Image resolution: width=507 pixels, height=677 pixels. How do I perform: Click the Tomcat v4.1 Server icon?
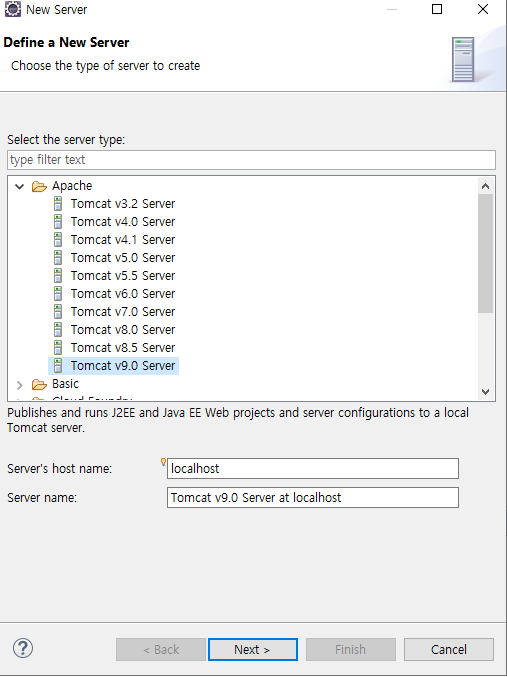point(58,240)
